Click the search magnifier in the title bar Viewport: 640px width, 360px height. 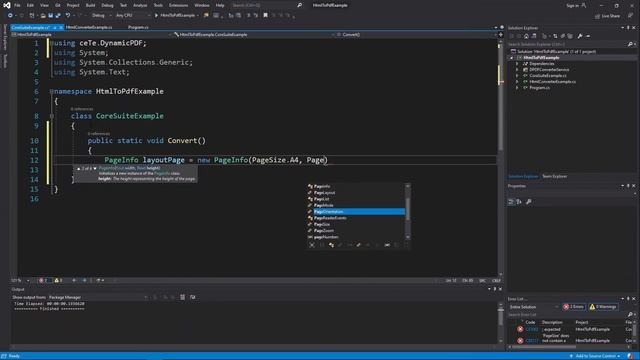click(x=300, y=5)
